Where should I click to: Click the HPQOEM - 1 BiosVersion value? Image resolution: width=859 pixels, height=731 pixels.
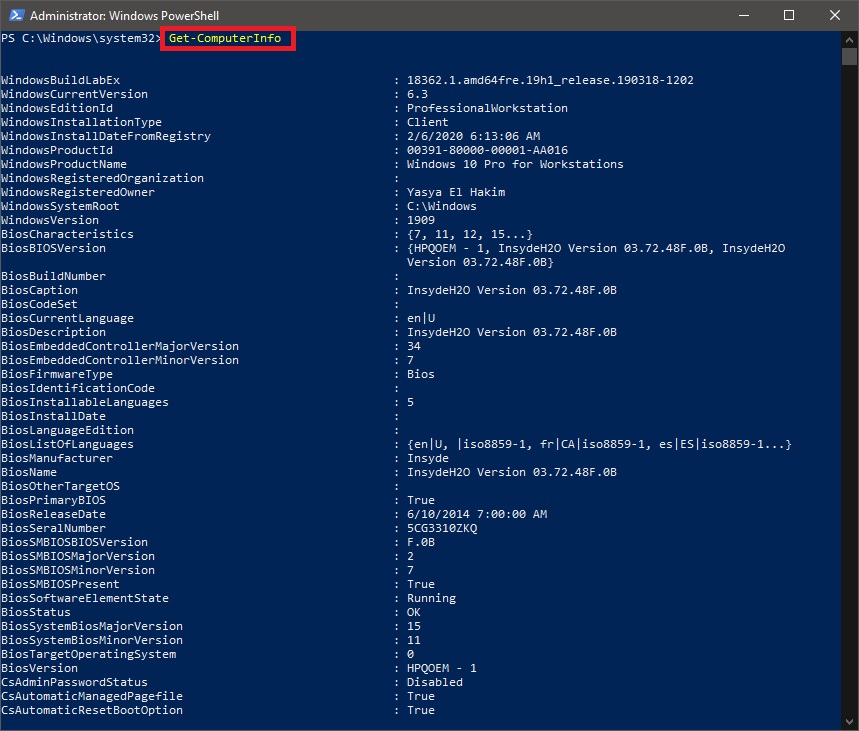(x=442, y=669)
